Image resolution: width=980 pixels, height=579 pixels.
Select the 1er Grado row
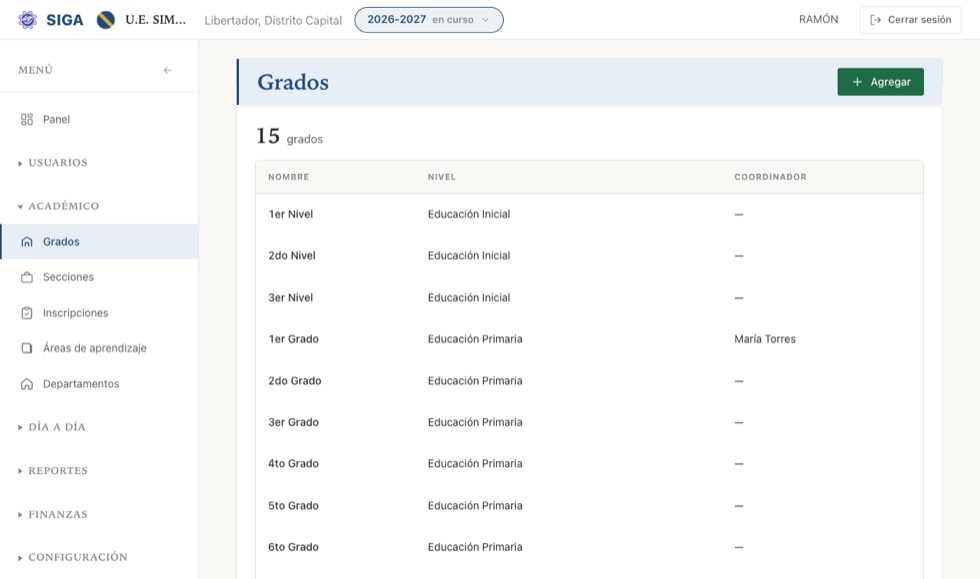(x=589, y=339)
